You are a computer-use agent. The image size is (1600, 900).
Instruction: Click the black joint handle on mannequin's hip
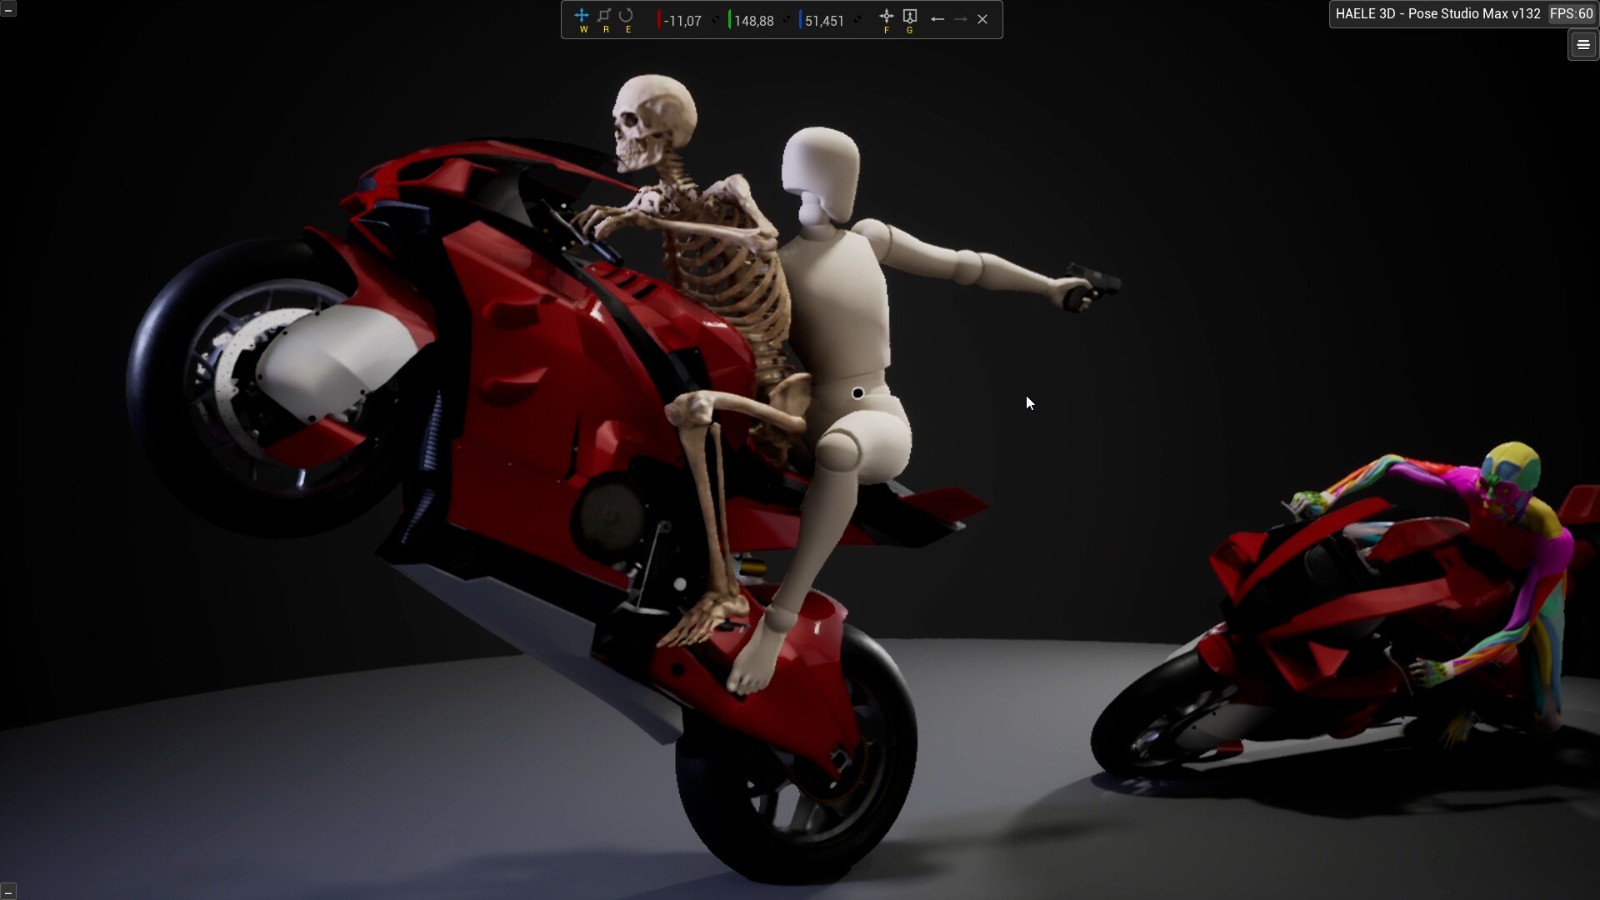(x=858, y=393)
